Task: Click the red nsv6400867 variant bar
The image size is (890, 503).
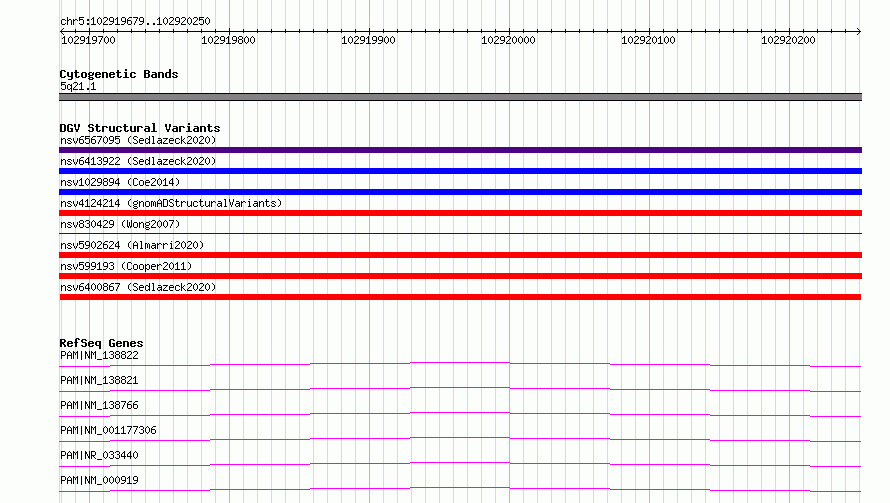Action: coord(460,297)
